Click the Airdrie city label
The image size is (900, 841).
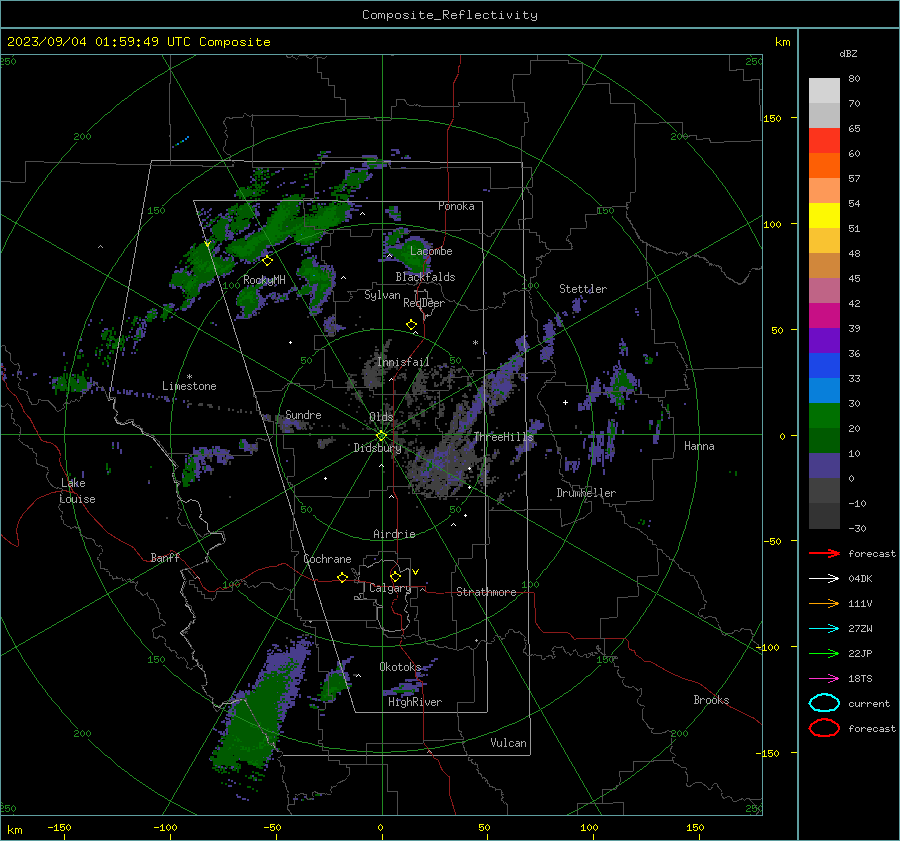pos(394,534)
